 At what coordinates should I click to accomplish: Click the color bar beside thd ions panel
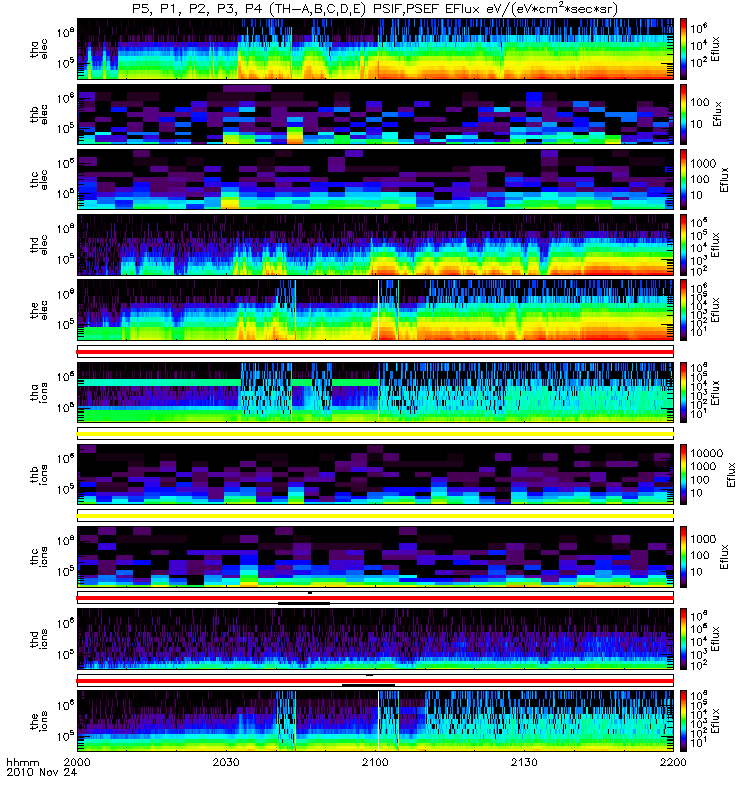683,639
